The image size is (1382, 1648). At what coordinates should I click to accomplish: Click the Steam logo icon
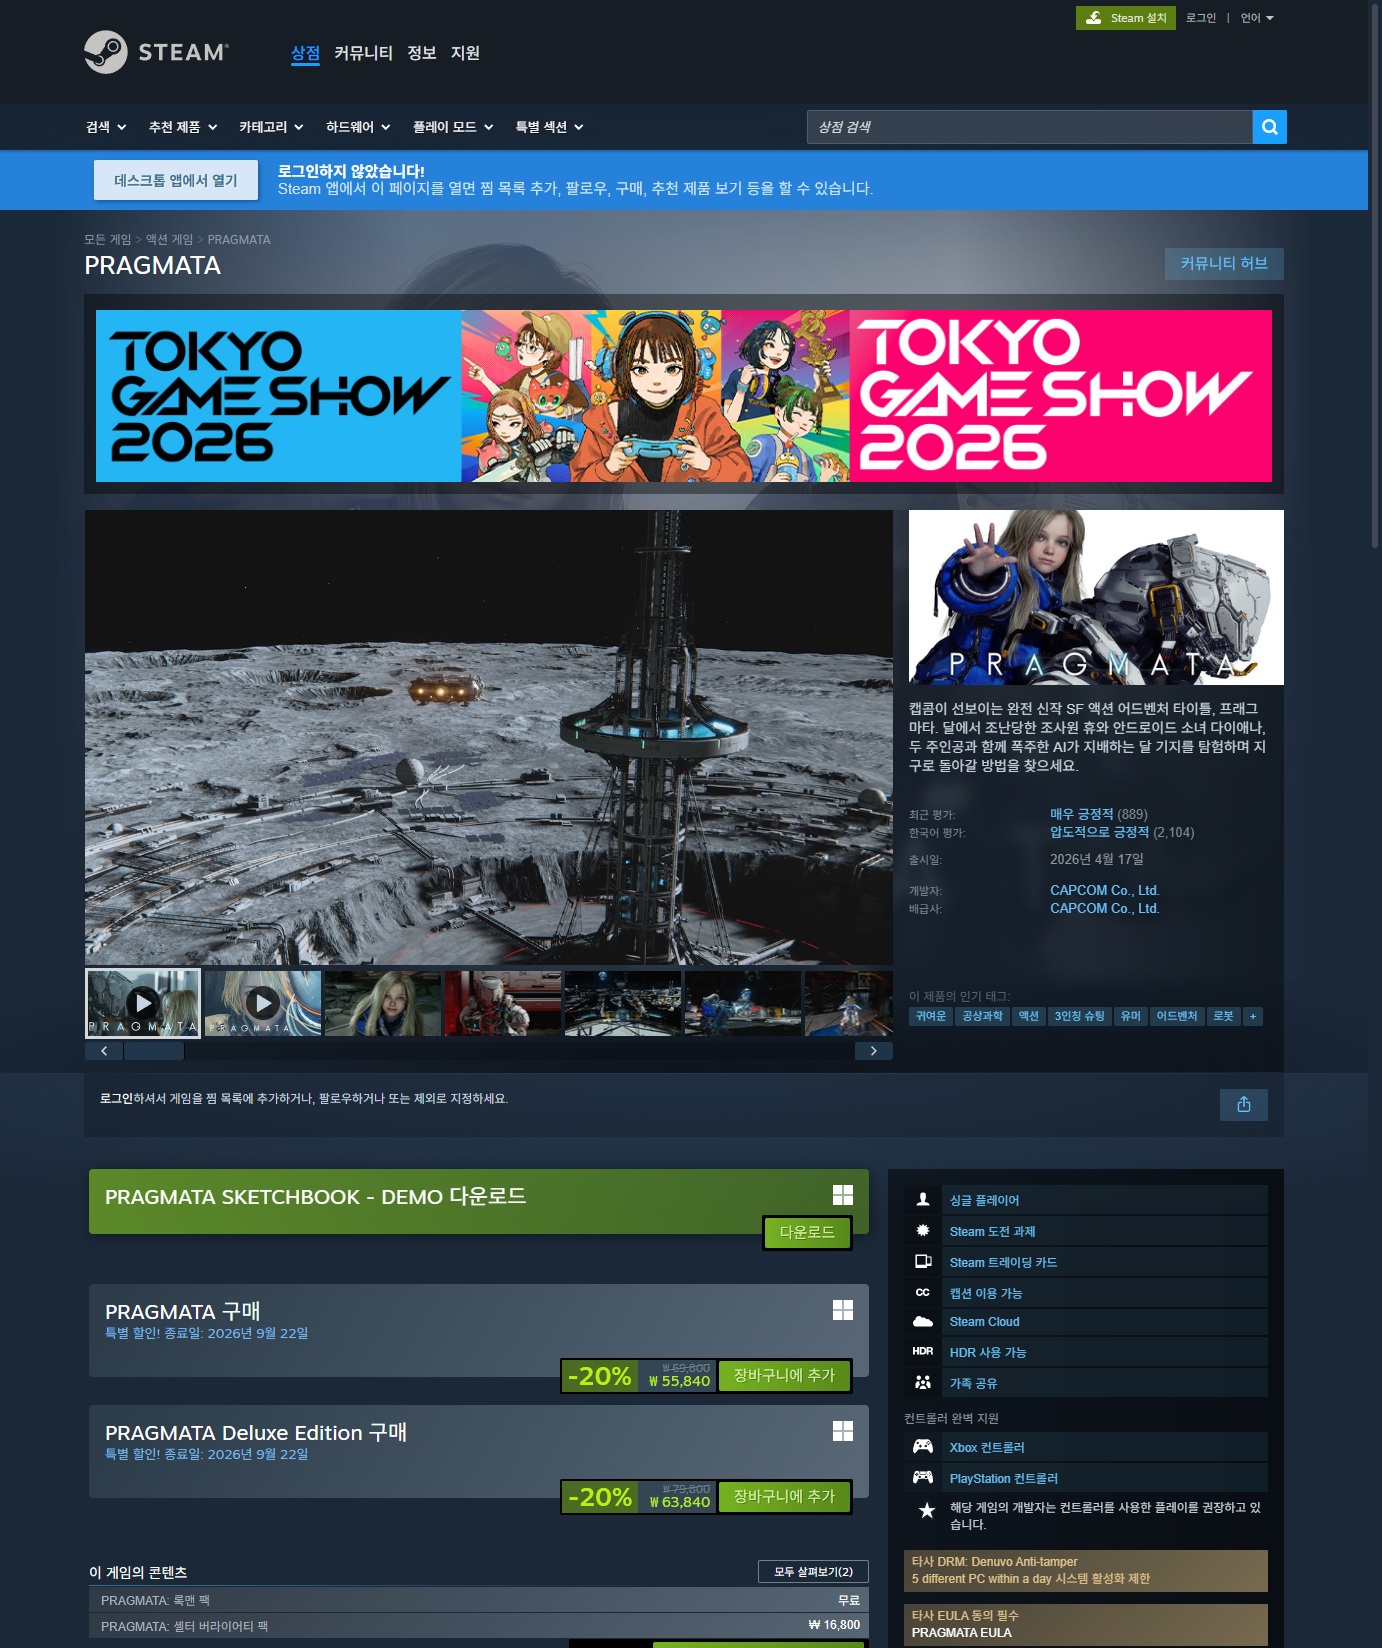click(106, 52)
